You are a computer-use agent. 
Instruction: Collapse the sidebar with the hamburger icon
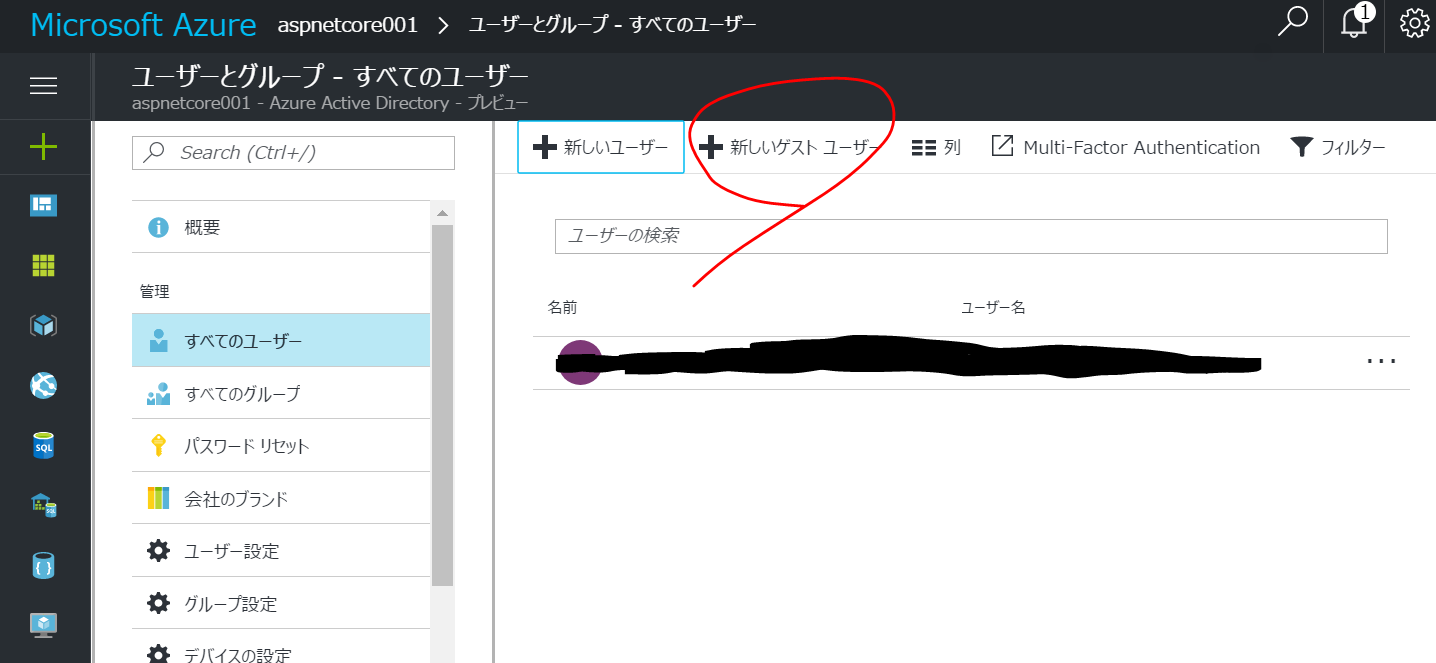(x=44, y=84)
